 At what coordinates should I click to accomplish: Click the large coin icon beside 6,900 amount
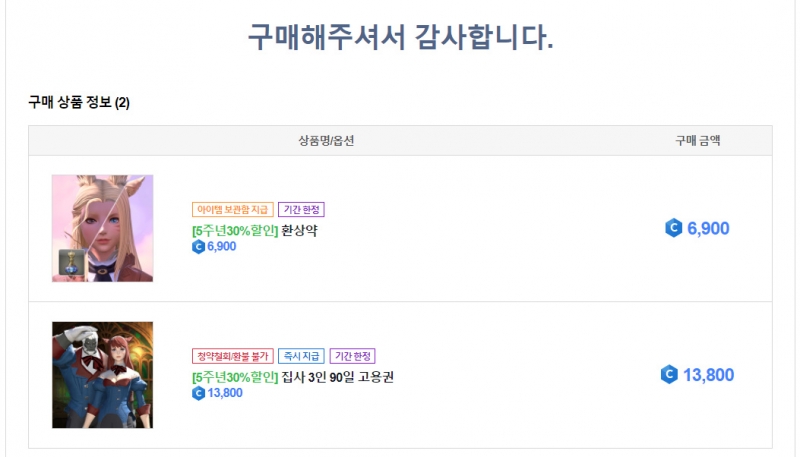[673, 228]
